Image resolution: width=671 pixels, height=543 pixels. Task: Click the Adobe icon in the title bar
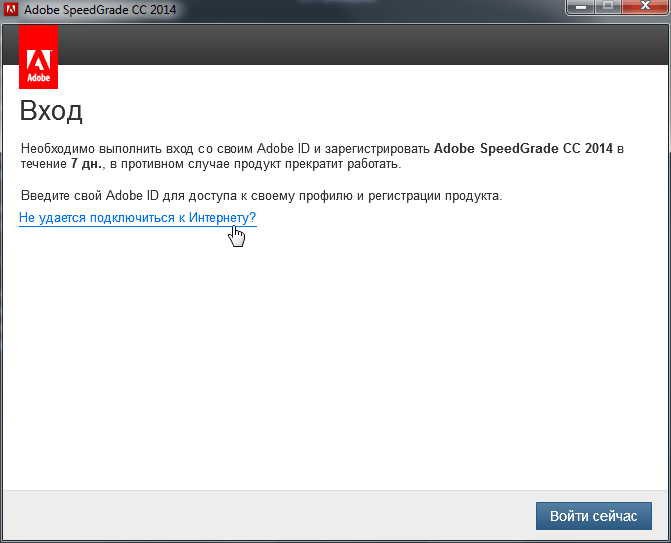[10, 9]
